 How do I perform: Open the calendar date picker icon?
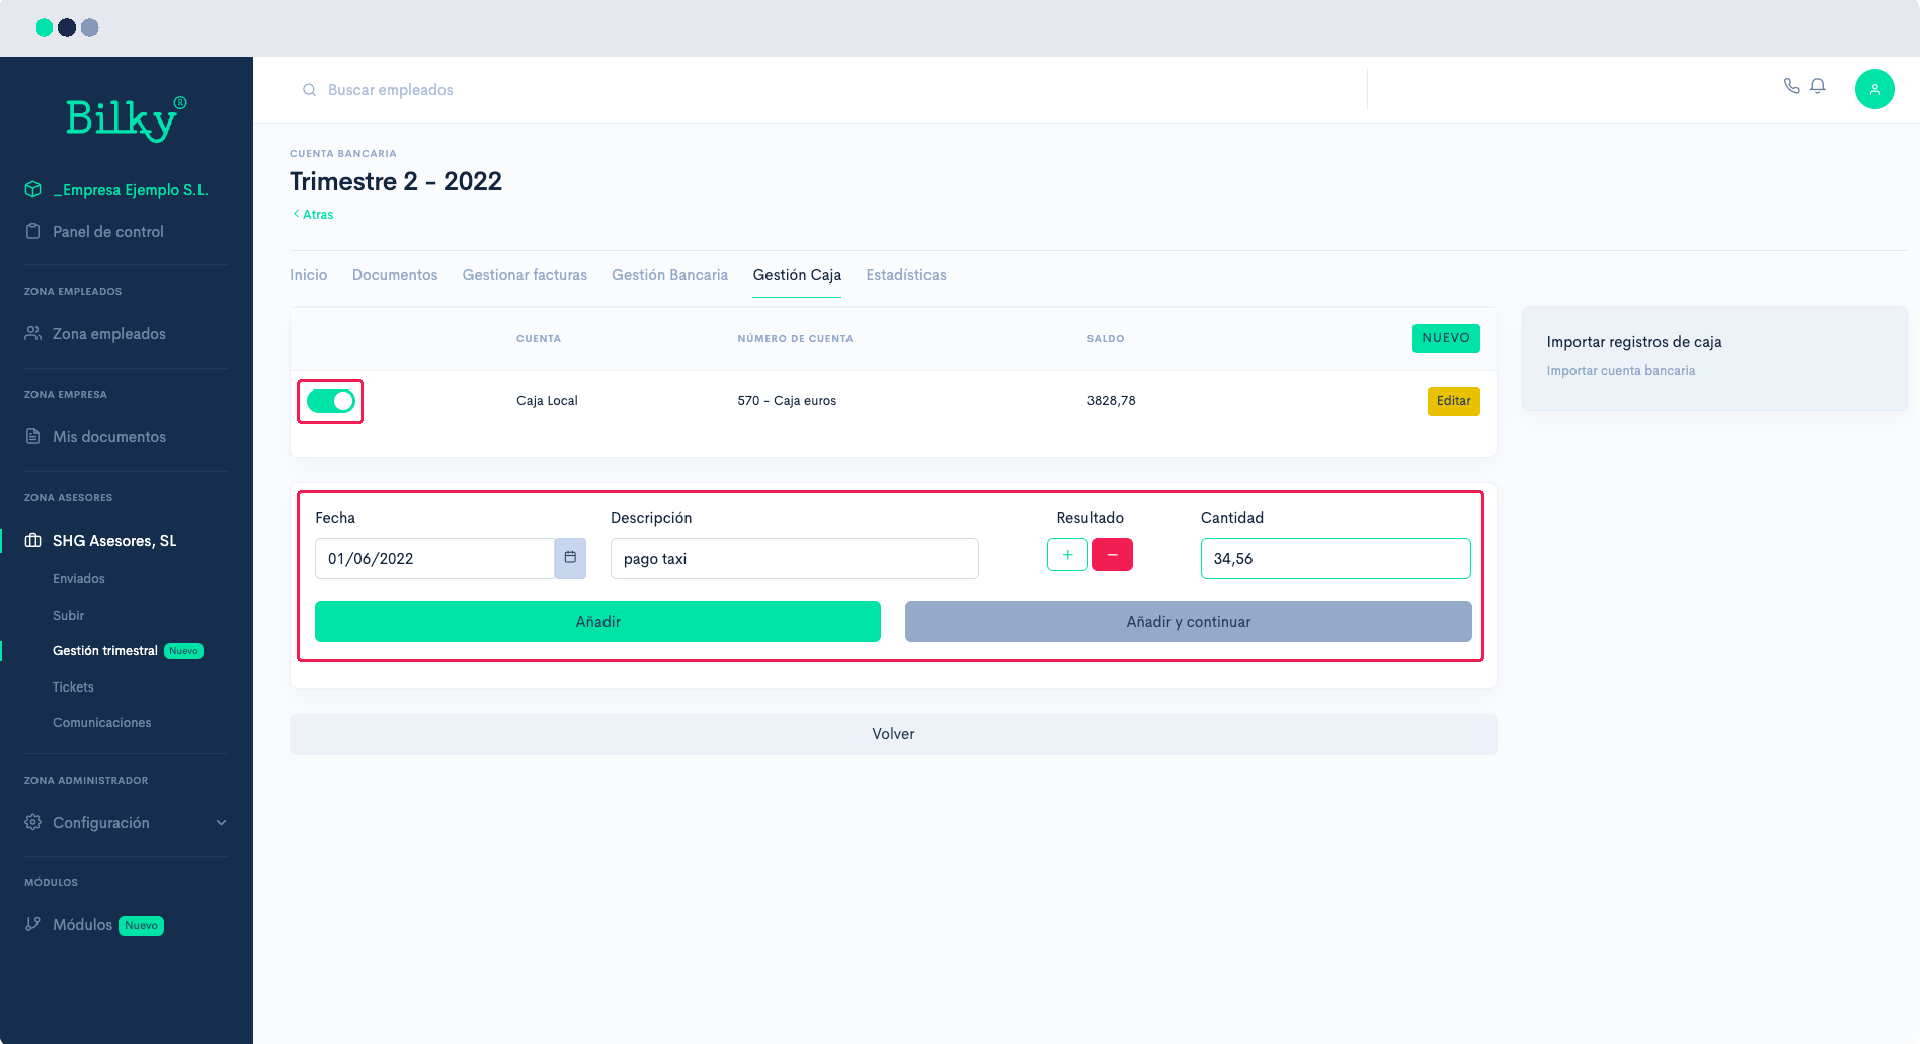point(570,558)
